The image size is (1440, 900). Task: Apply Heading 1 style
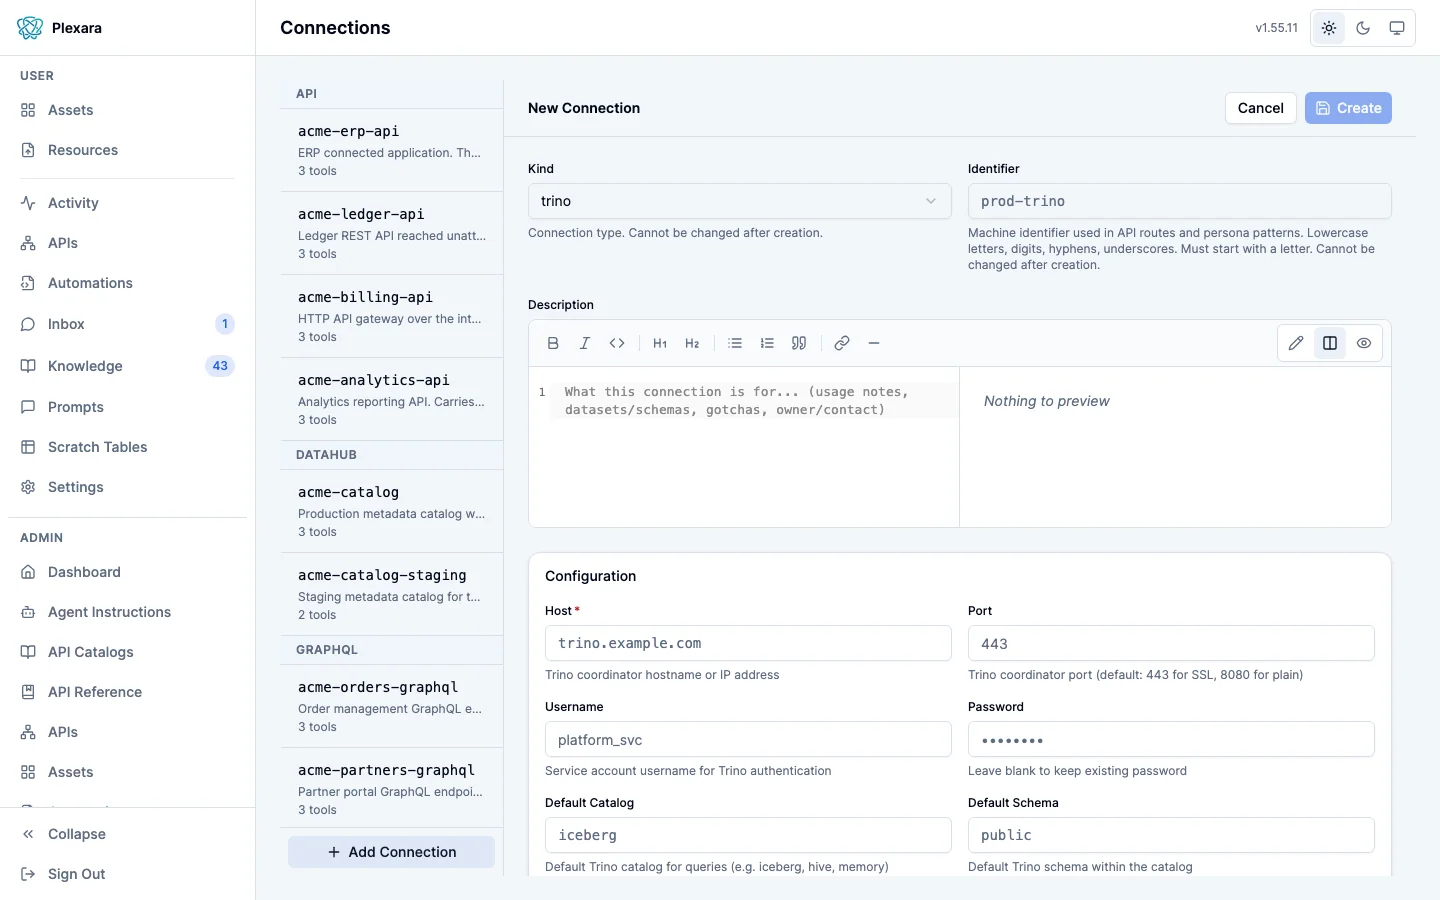pyautogui.click(x=660, y=343)
